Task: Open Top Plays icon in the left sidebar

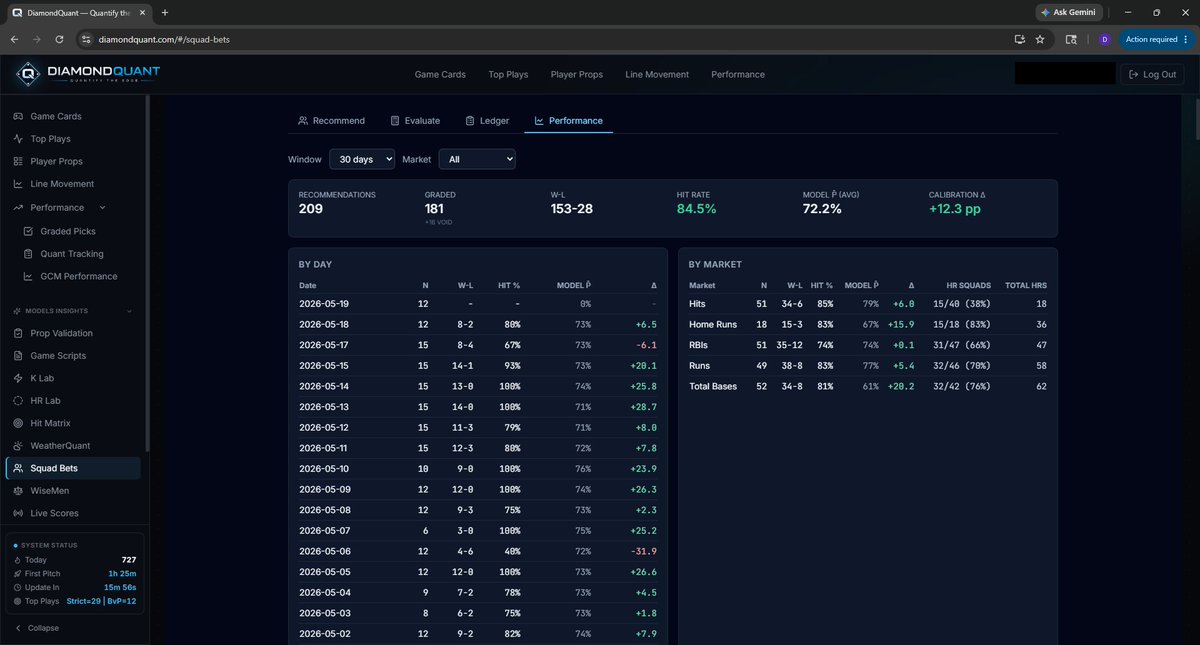Action: pyautogui.click(x=18, y=139)
